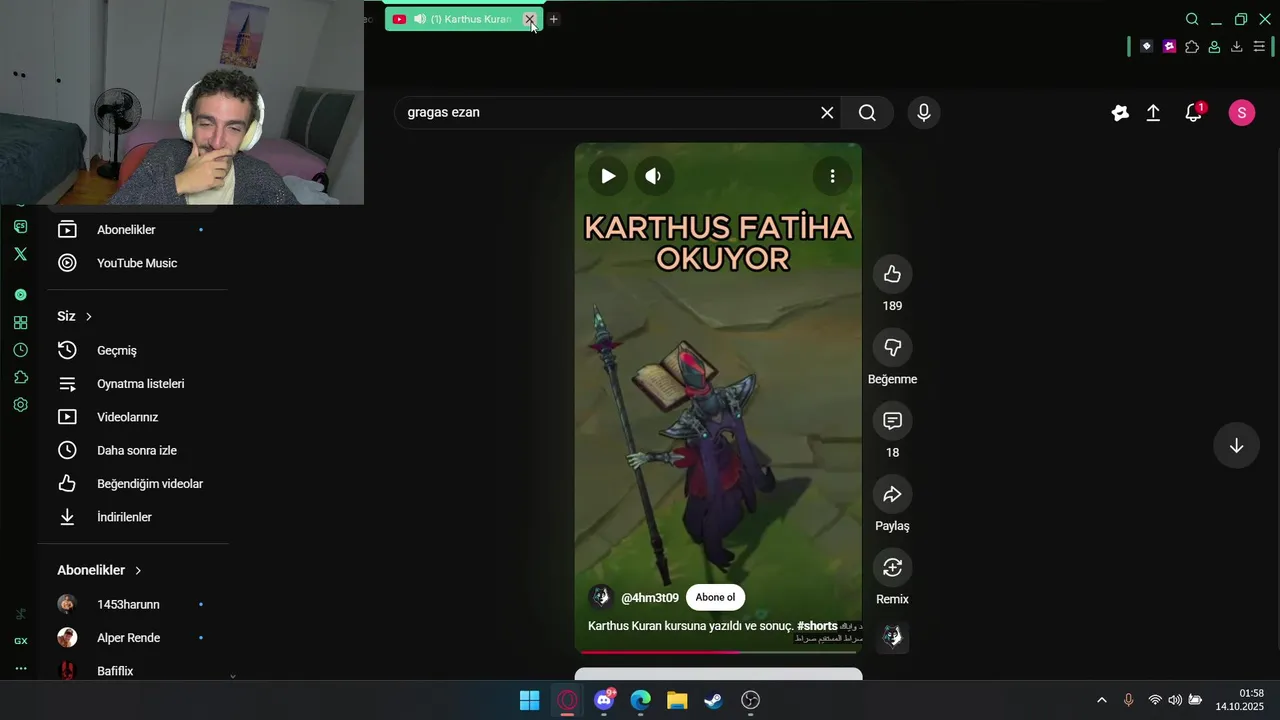The height and width of the screenshot is (720, 1280).
Task: Click the Beğenme dislike button
Action: [892, 347]
